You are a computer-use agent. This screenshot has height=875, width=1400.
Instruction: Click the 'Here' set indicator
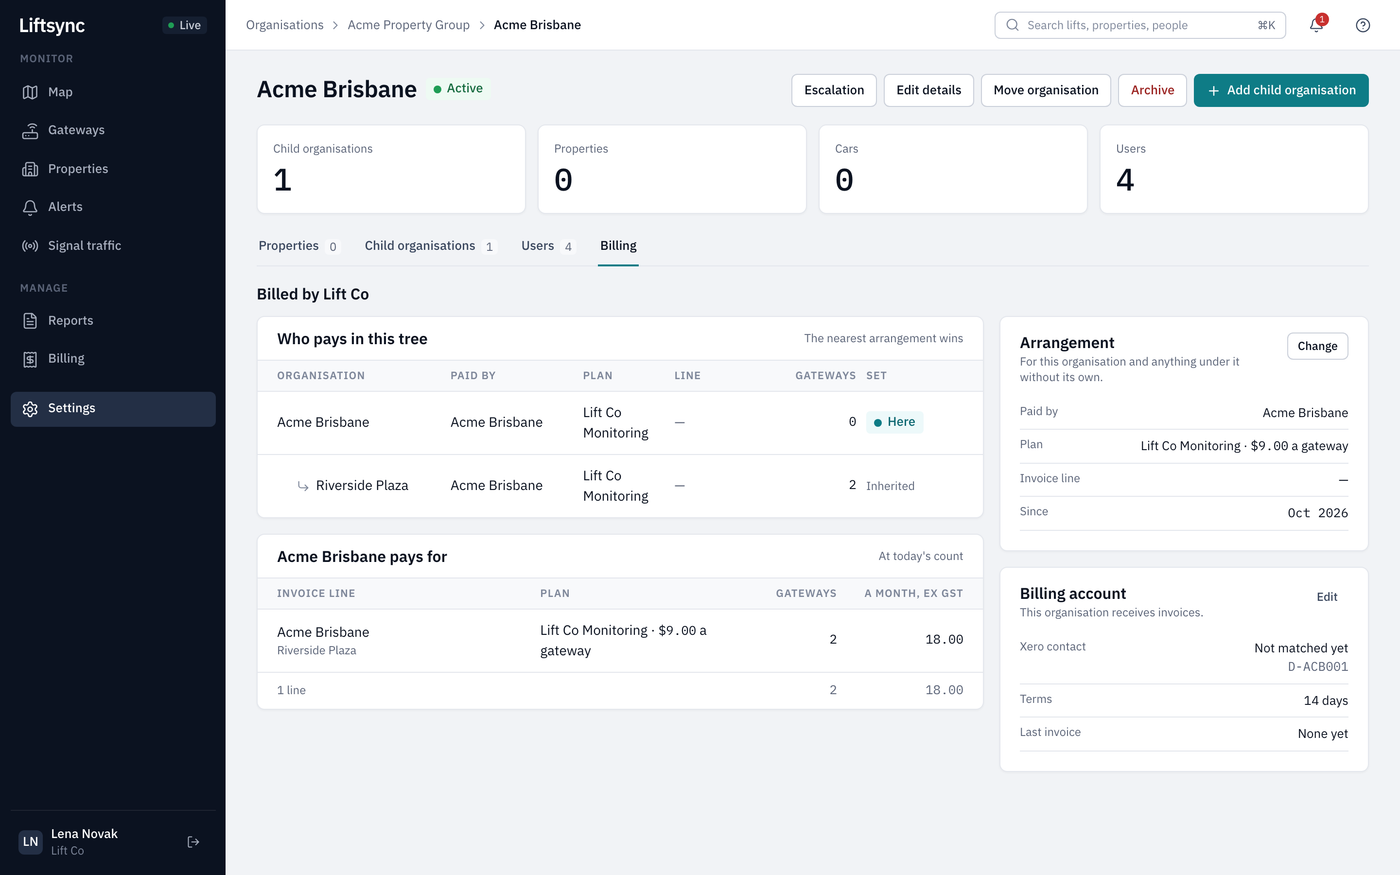(894, 422)
